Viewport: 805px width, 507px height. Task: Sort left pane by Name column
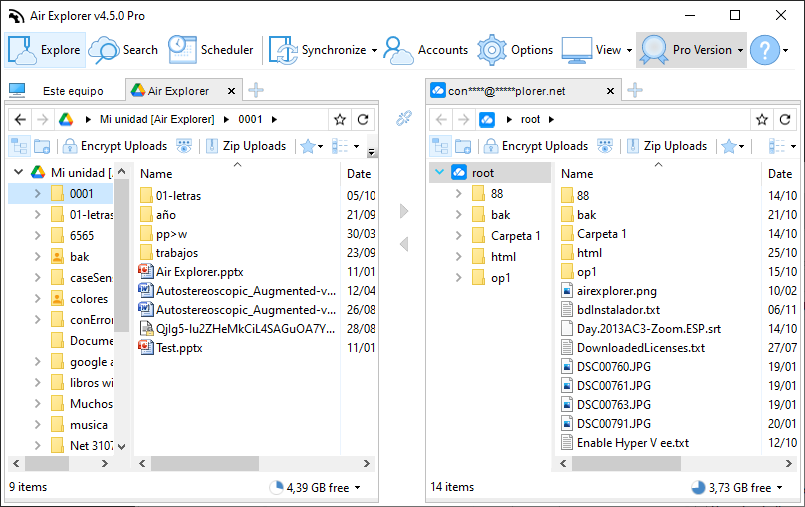pyautogui.click(x=156, y=174)
